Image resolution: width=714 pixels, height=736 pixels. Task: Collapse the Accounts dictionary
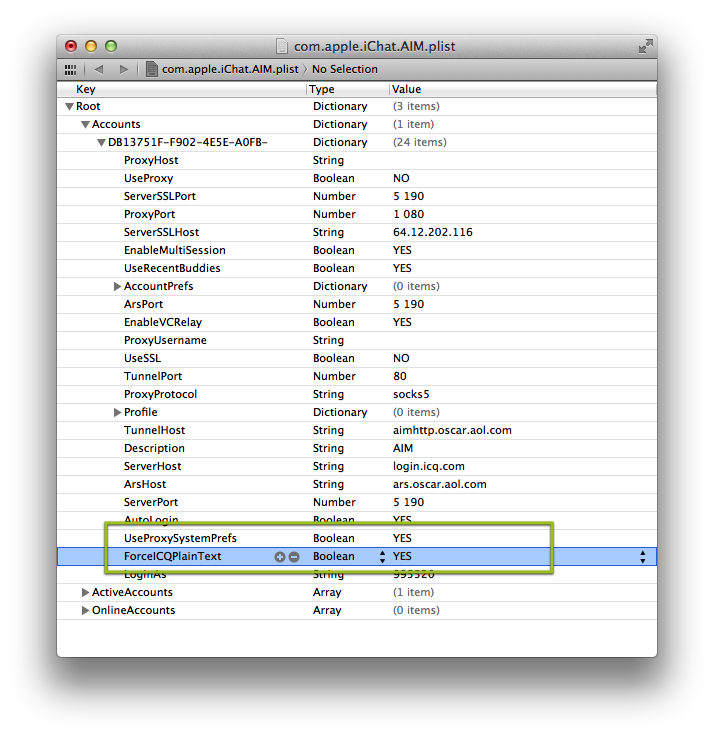pyautogui.click(x=85, y=124)
